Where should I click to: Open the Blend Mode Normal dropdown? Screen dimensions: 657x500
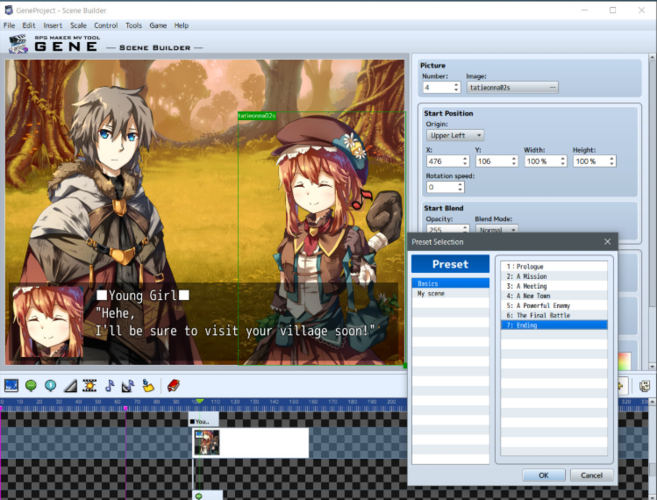[497, 230]
